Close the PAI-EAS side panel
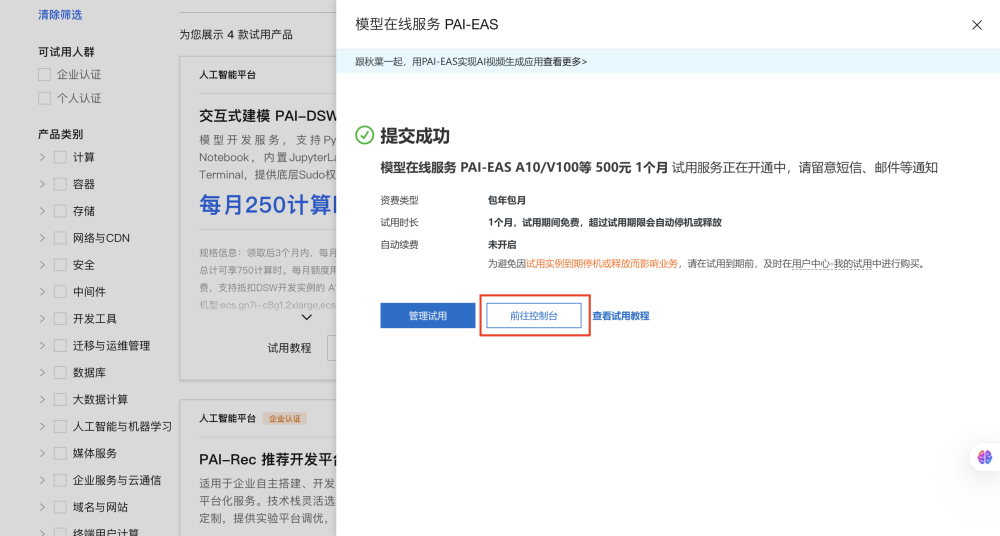The width and height of the screenshot is (1000, 536). coord(976,25)
